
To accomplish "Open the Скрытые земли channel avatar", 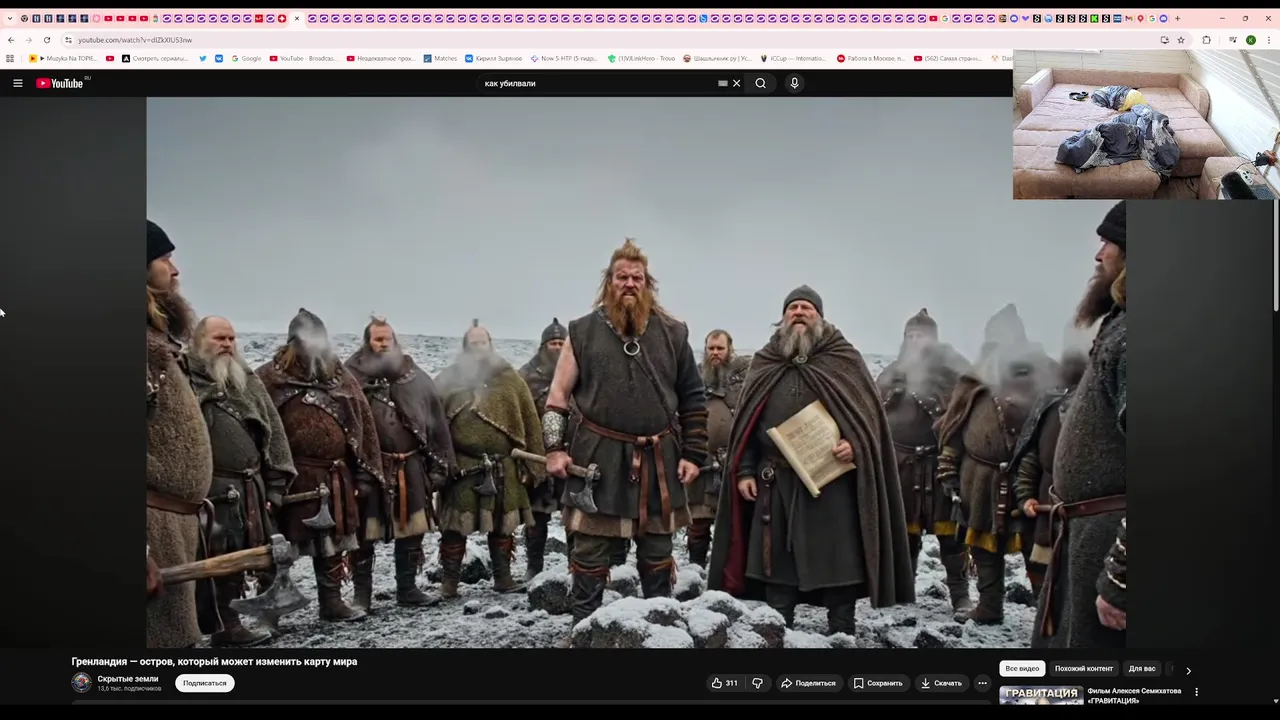I will pos(81,683).
